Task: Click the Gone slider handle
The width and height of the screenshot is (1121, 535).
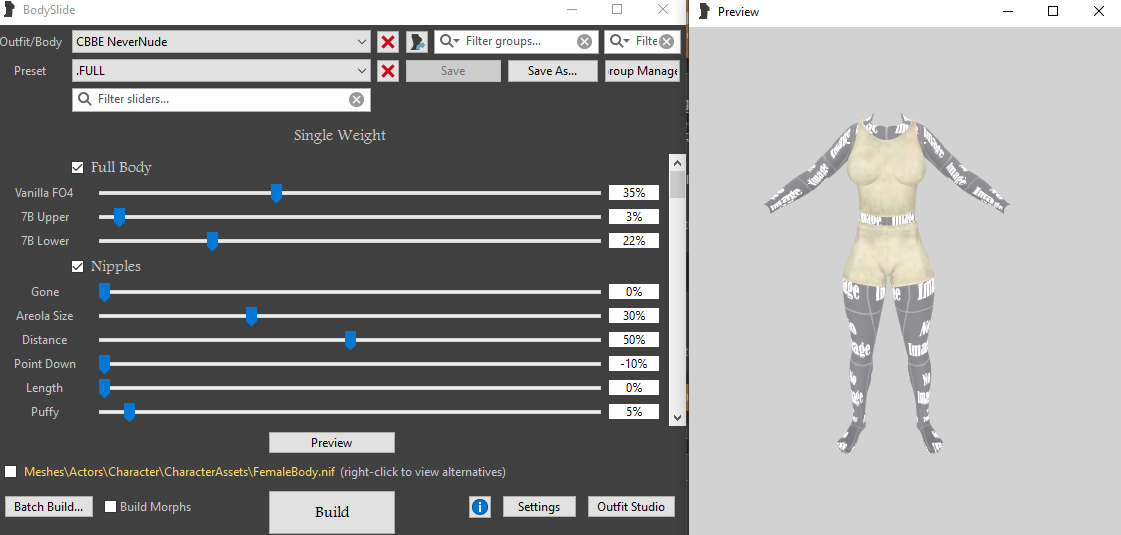Action: [104, 292]
